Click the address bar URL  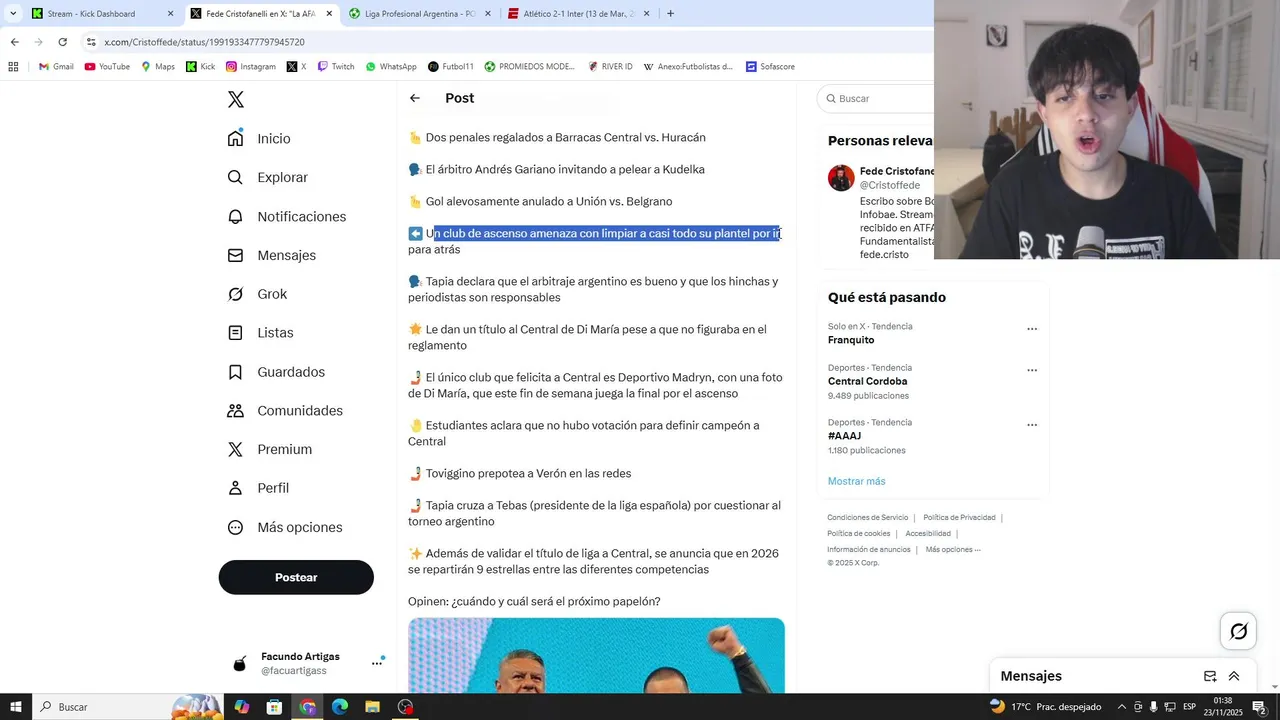click(204, 42)
